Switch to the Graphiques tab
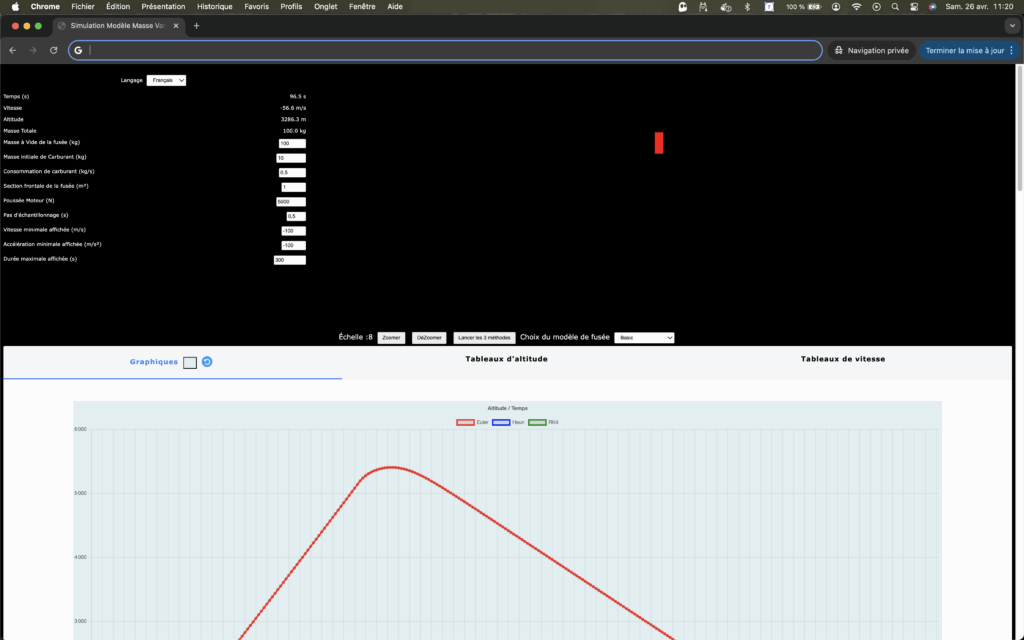This screenshot has width=1024, height=640. (x=153, y=362)
